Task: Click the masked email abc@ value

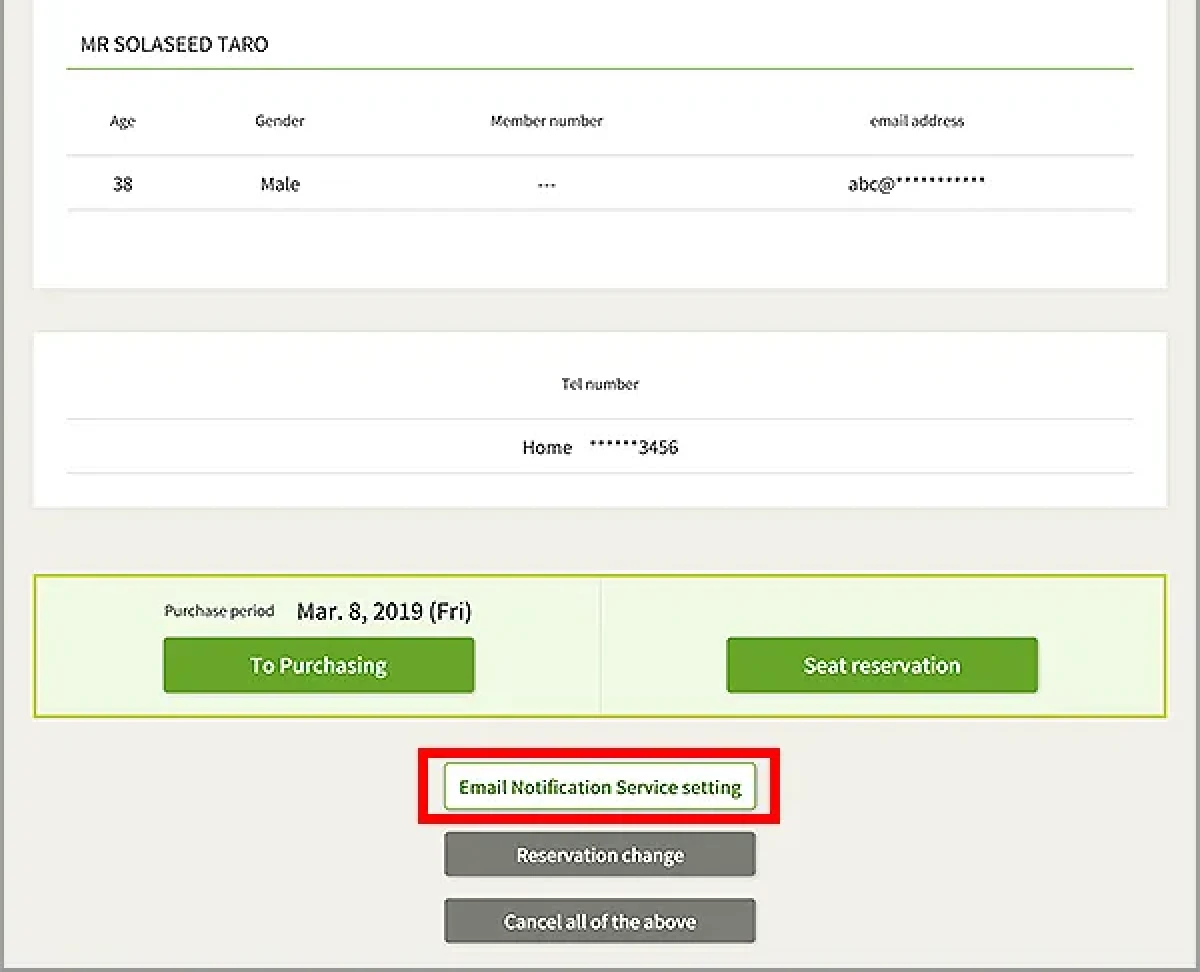Action: [916, 184]
